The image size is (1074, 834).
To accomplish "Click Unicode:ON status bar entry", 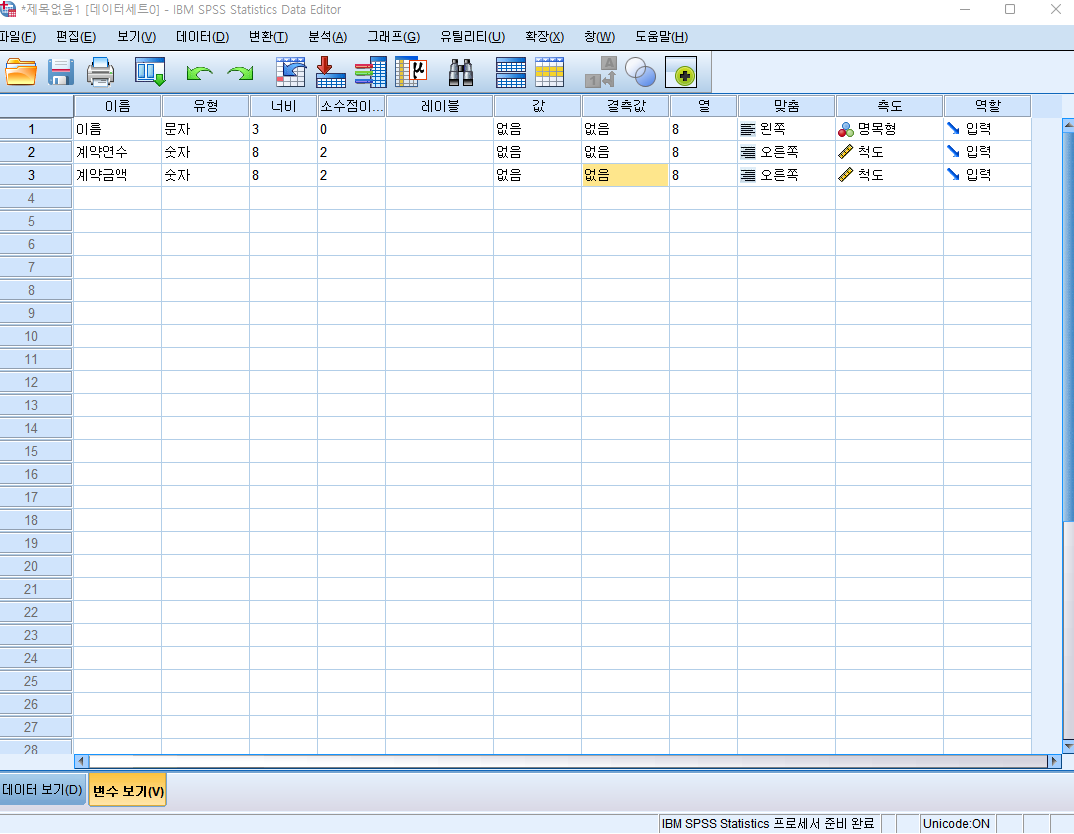I will [956, 824].
